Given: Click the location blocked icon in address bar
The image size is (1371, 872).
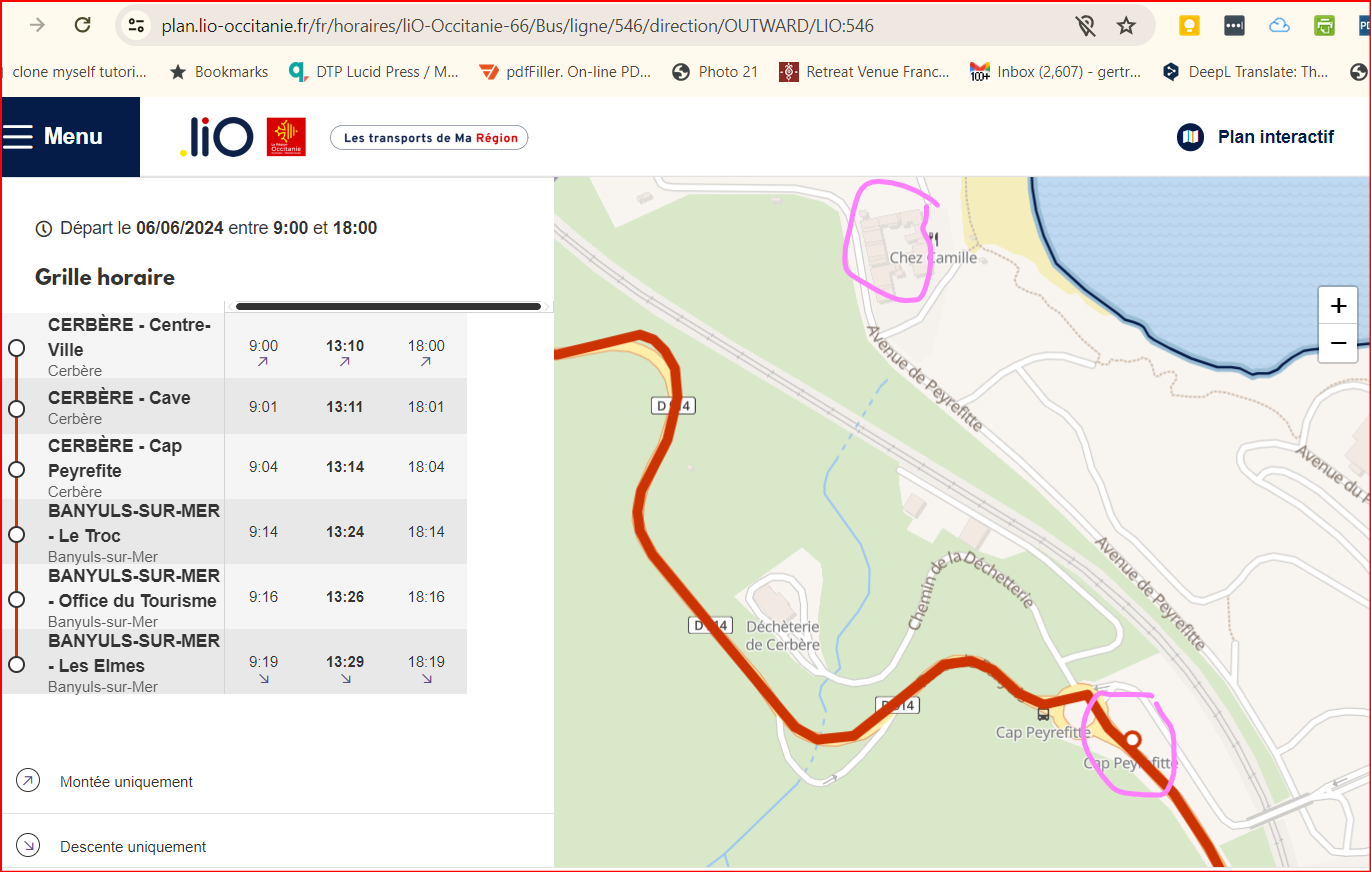Looking at the screenshot, I should [x=1085, y=25].
